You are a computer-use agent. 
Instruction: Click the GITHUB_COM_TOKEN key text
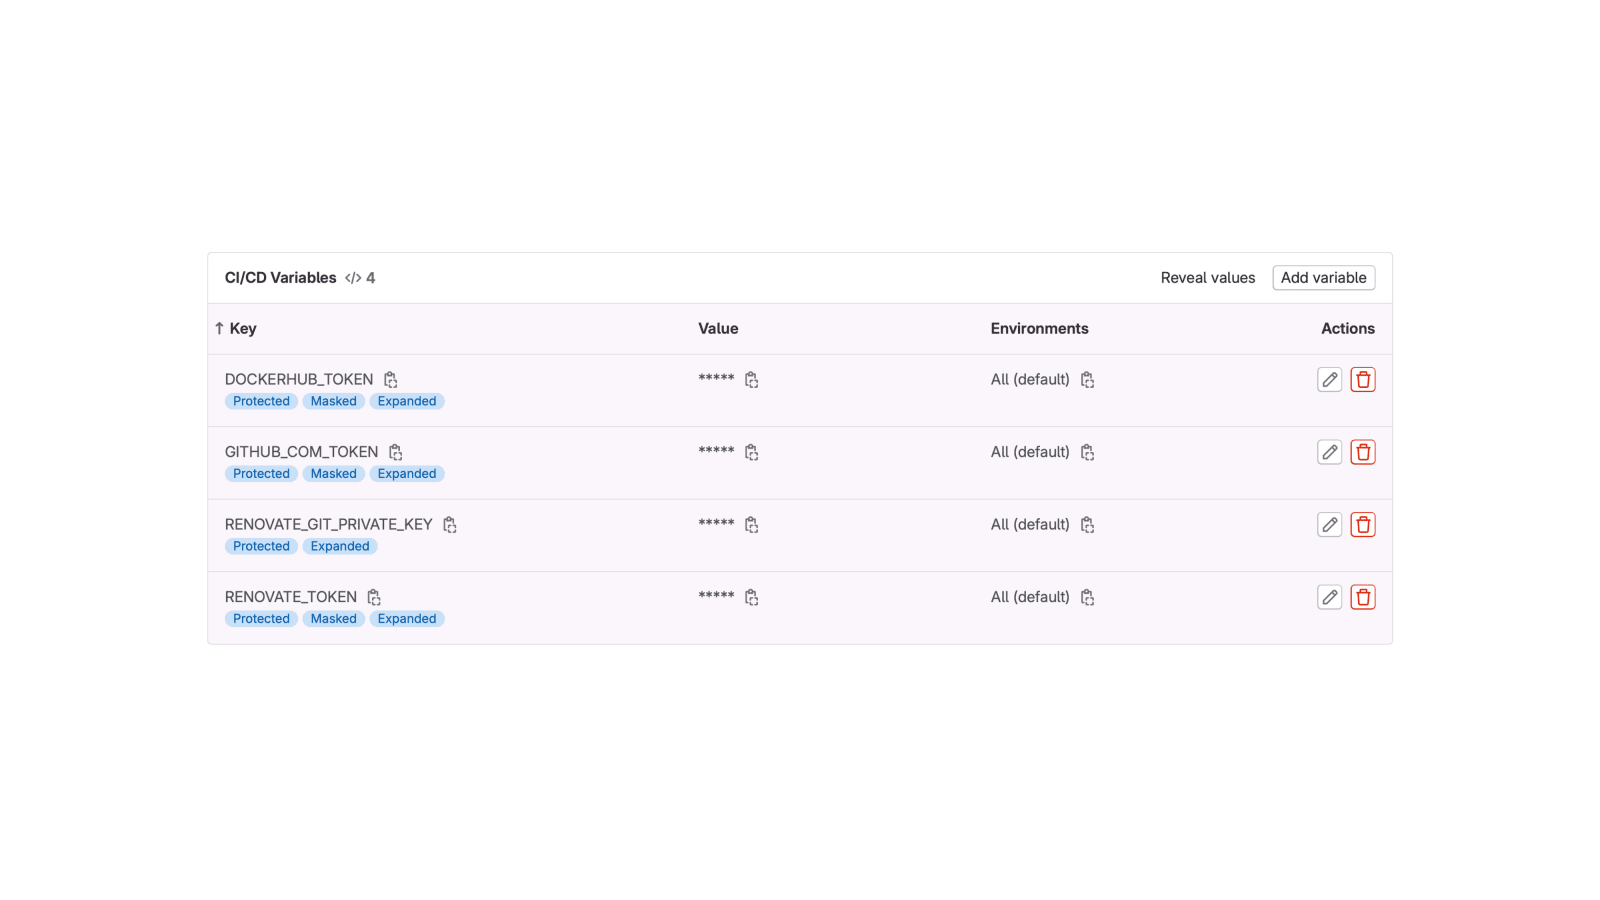click(301, 452)
